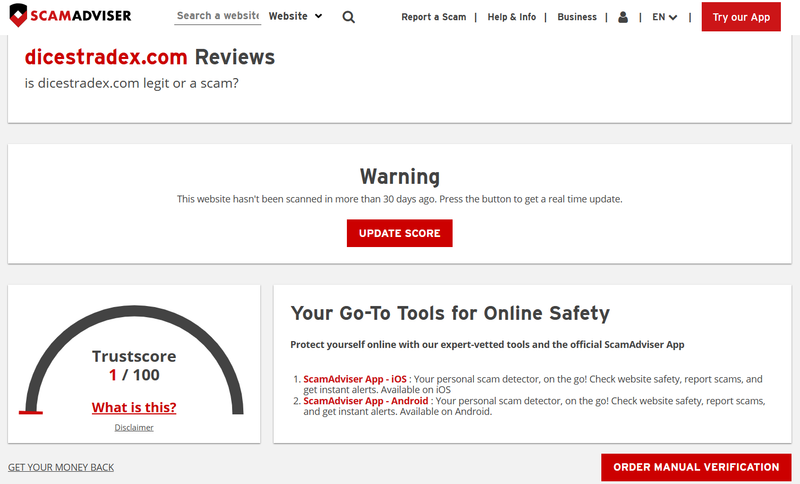Click the Warning heading
This screenshot has width=800, height=484.
(x=399, y=176)
